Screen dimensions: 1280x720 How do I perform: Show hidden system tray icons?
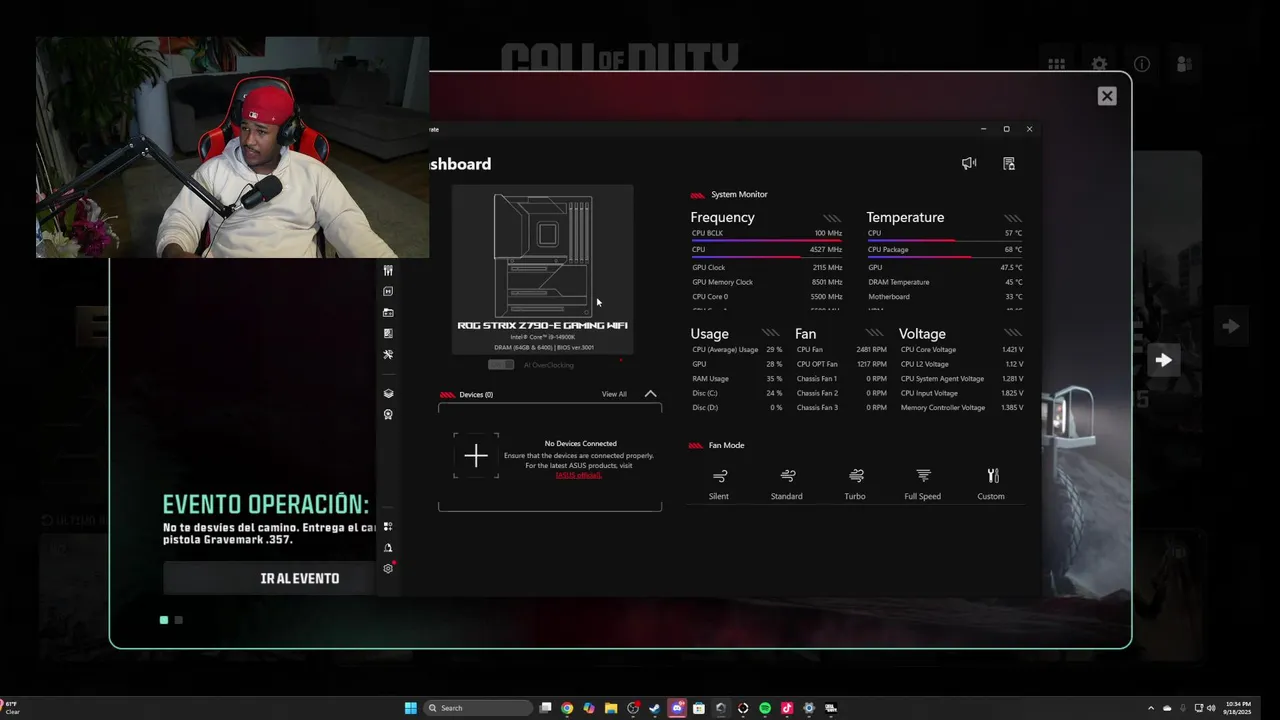click(x=1150, y=708)
